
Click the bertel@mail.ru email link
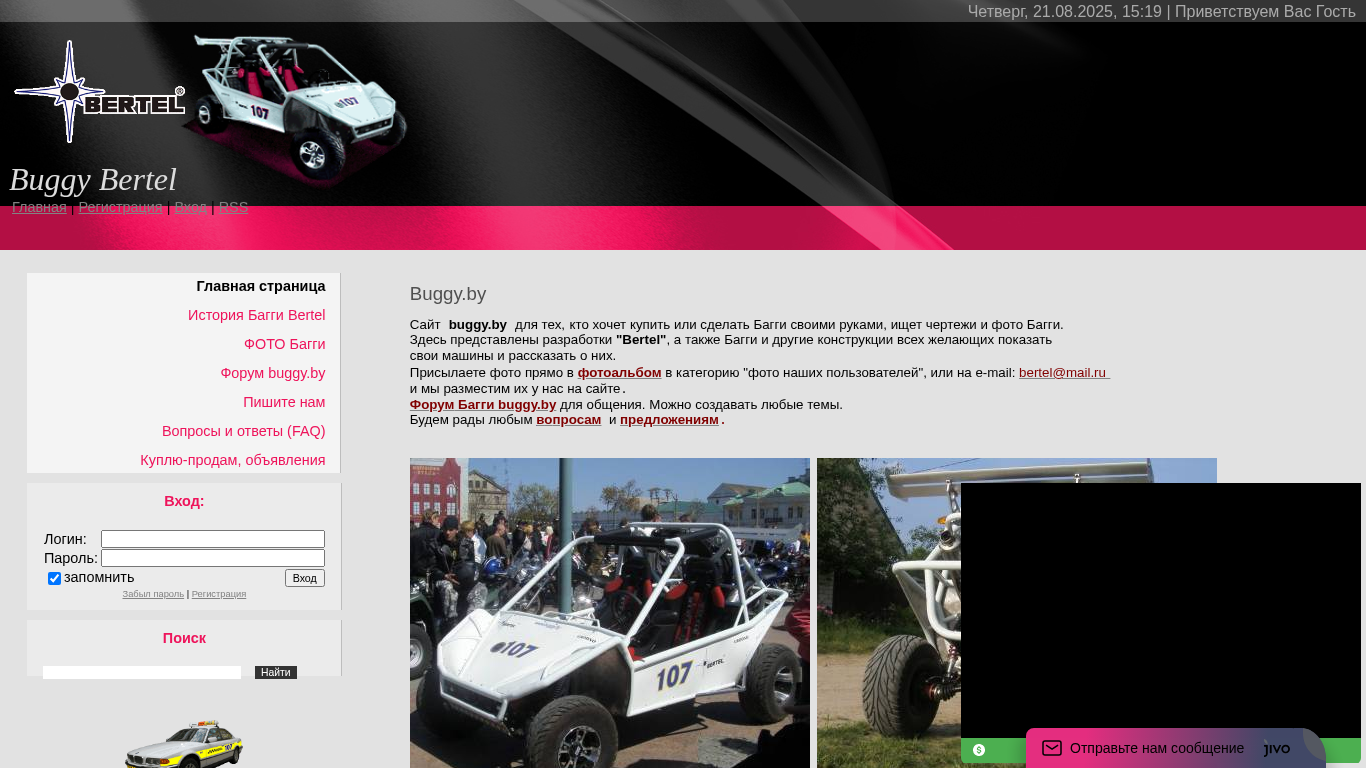(x=1064, y=373)
